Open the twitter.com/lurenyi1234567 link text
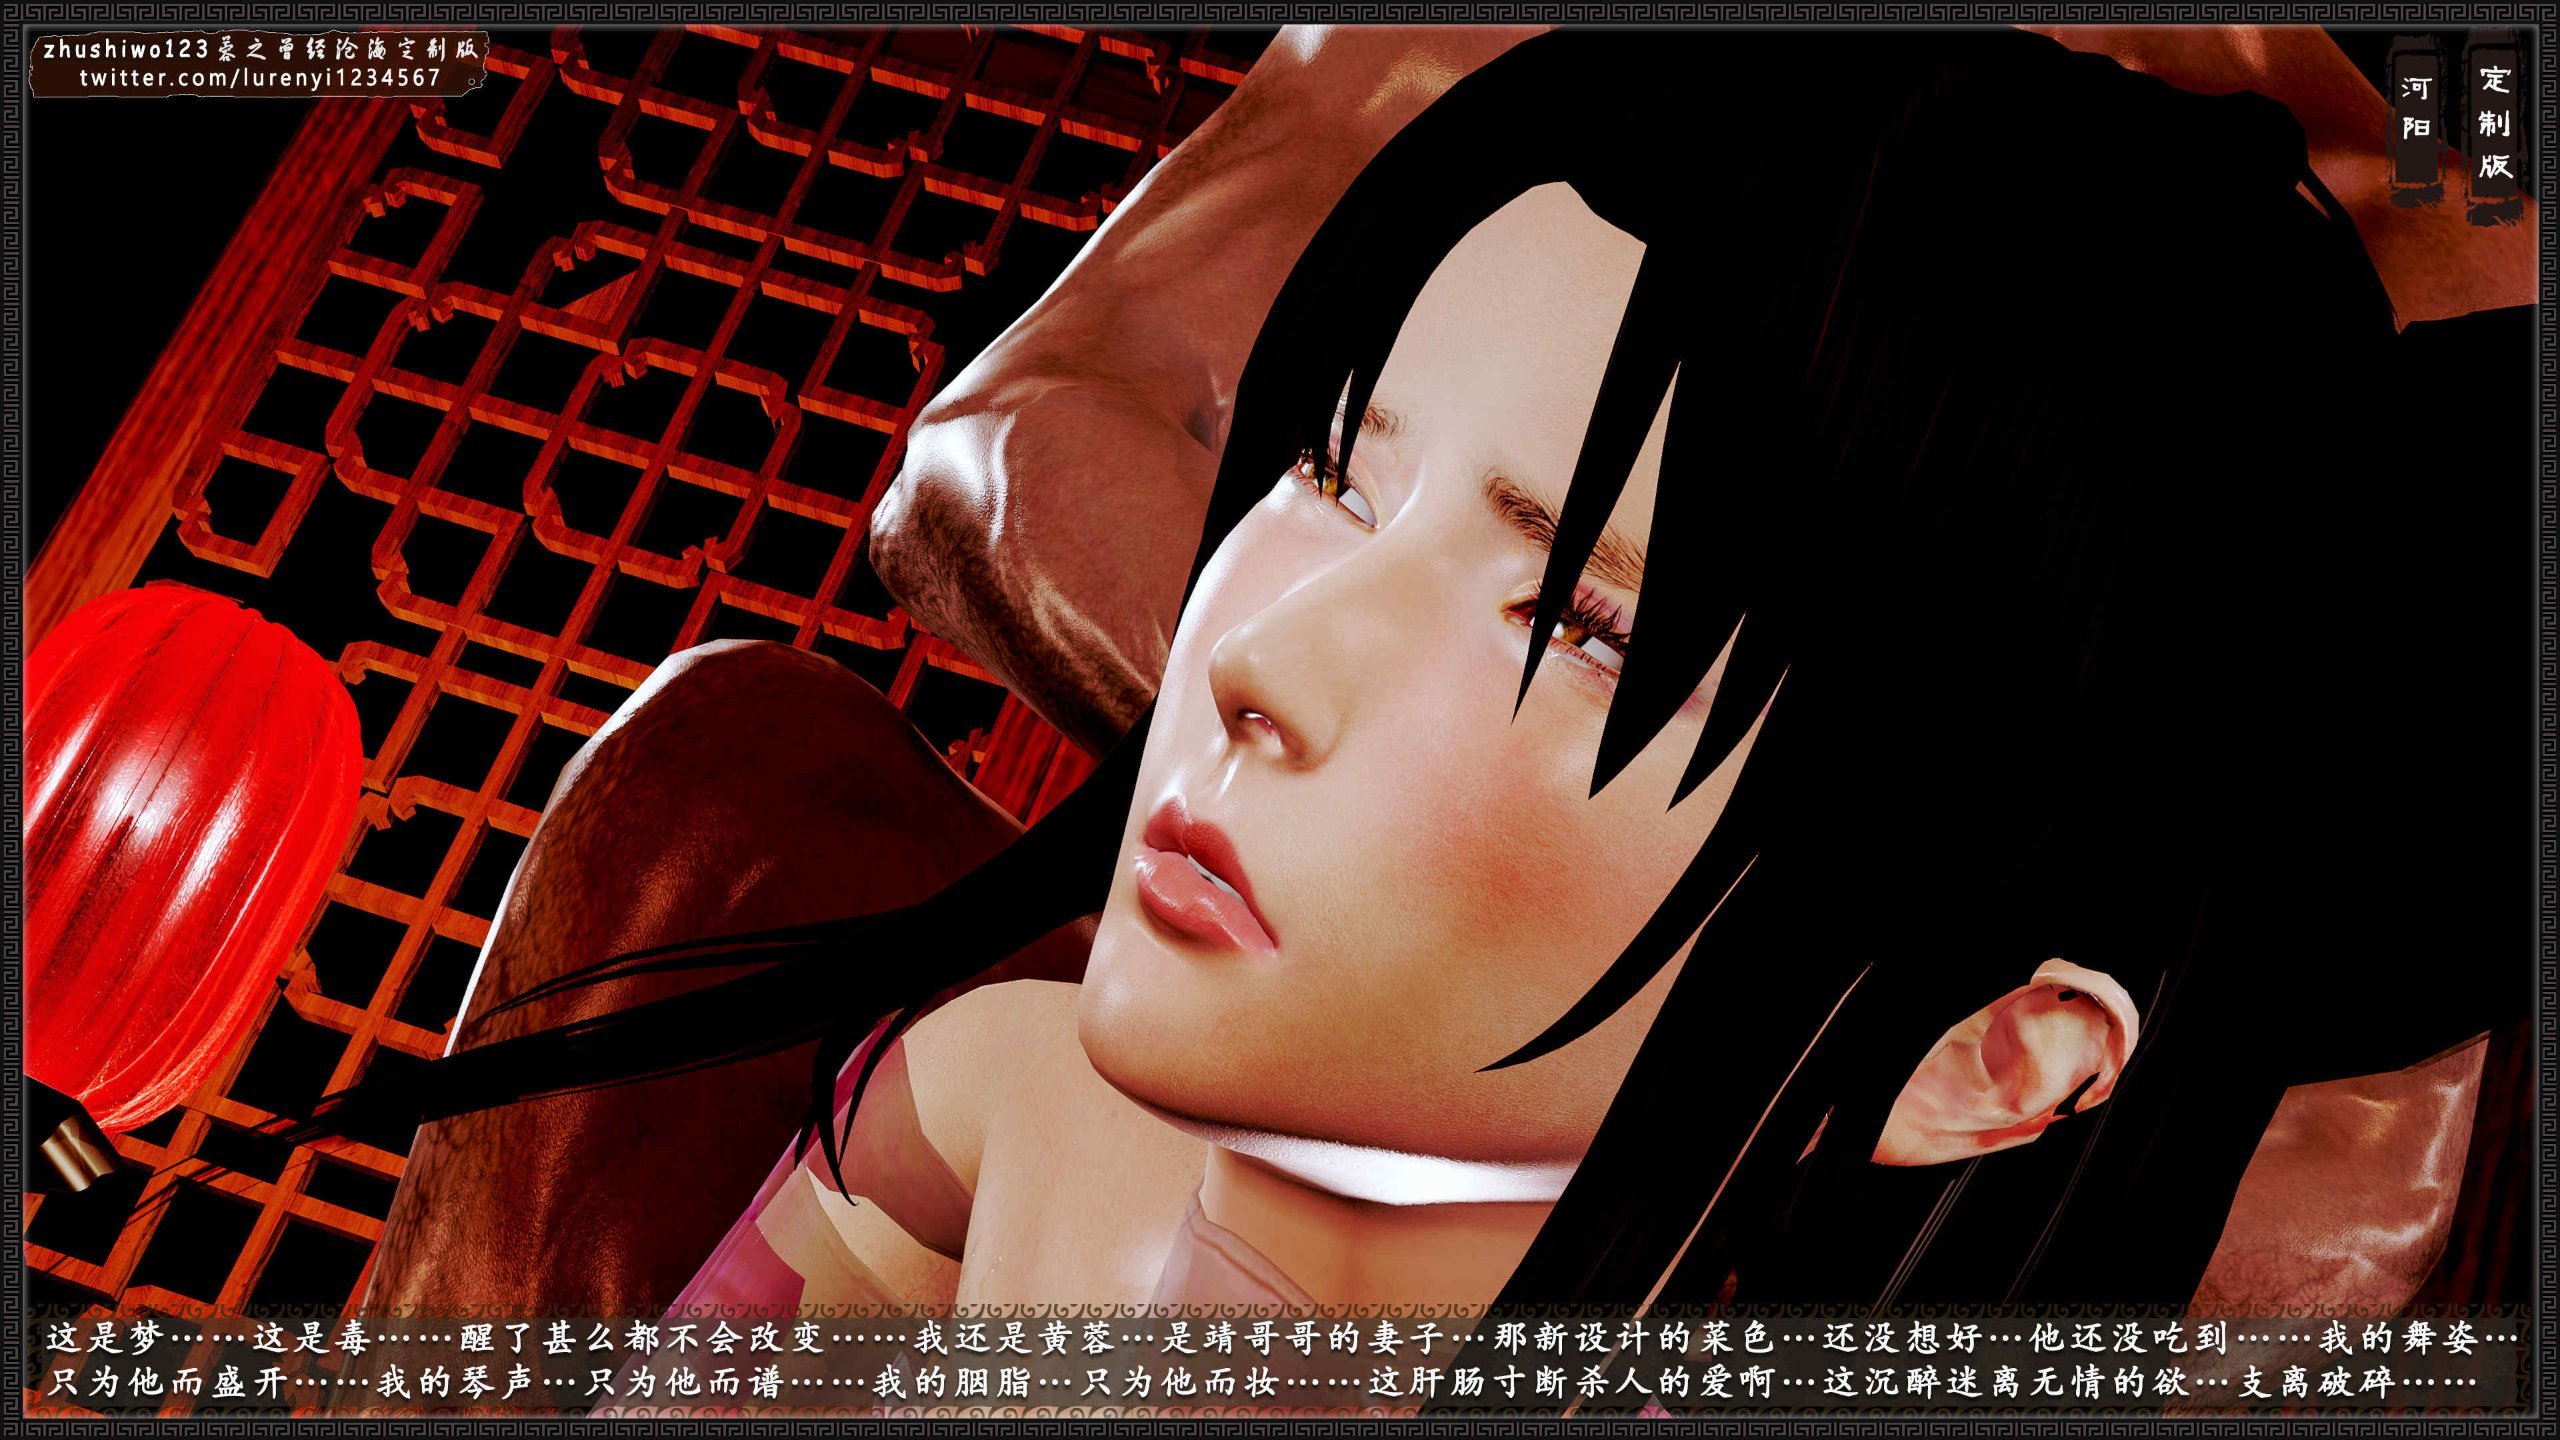 tap(260, 78)
